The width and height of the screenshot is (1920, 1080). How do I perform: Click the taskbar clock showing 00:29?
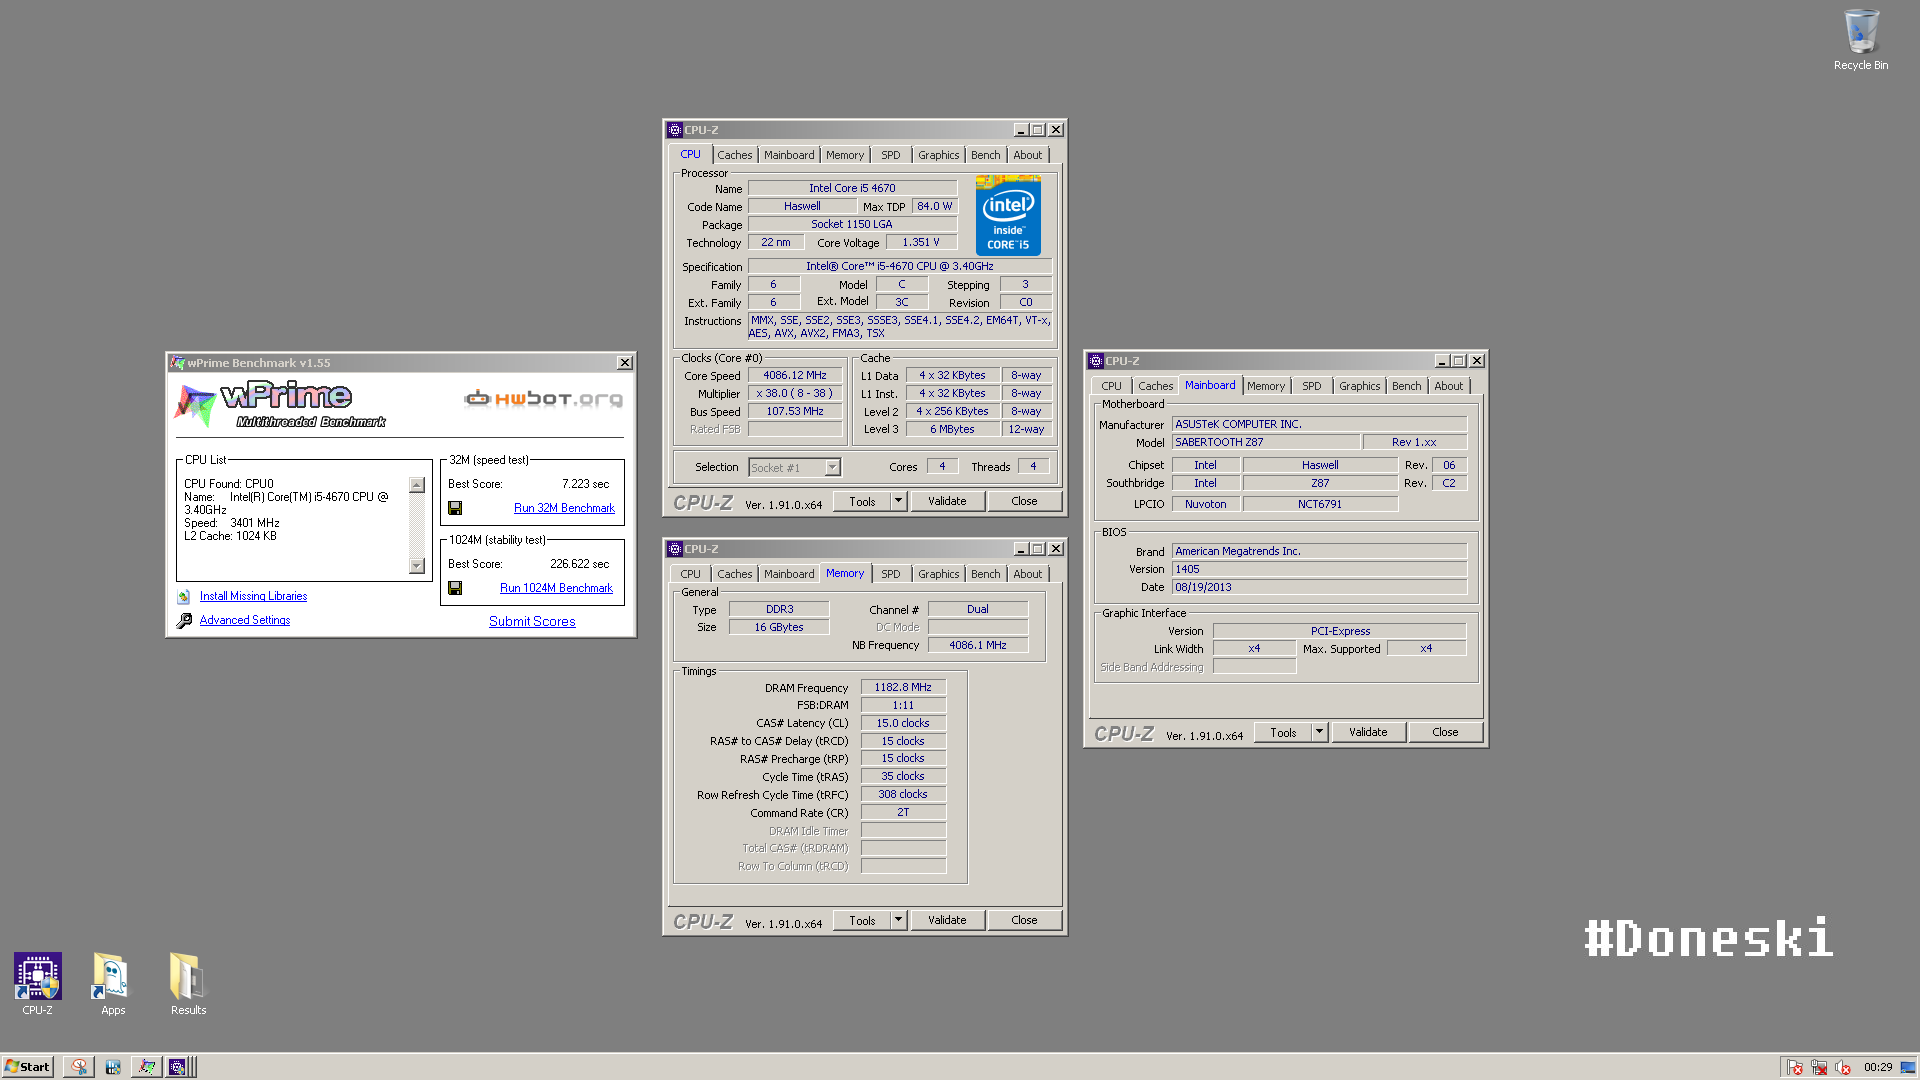click(x=1878, y=1067)
